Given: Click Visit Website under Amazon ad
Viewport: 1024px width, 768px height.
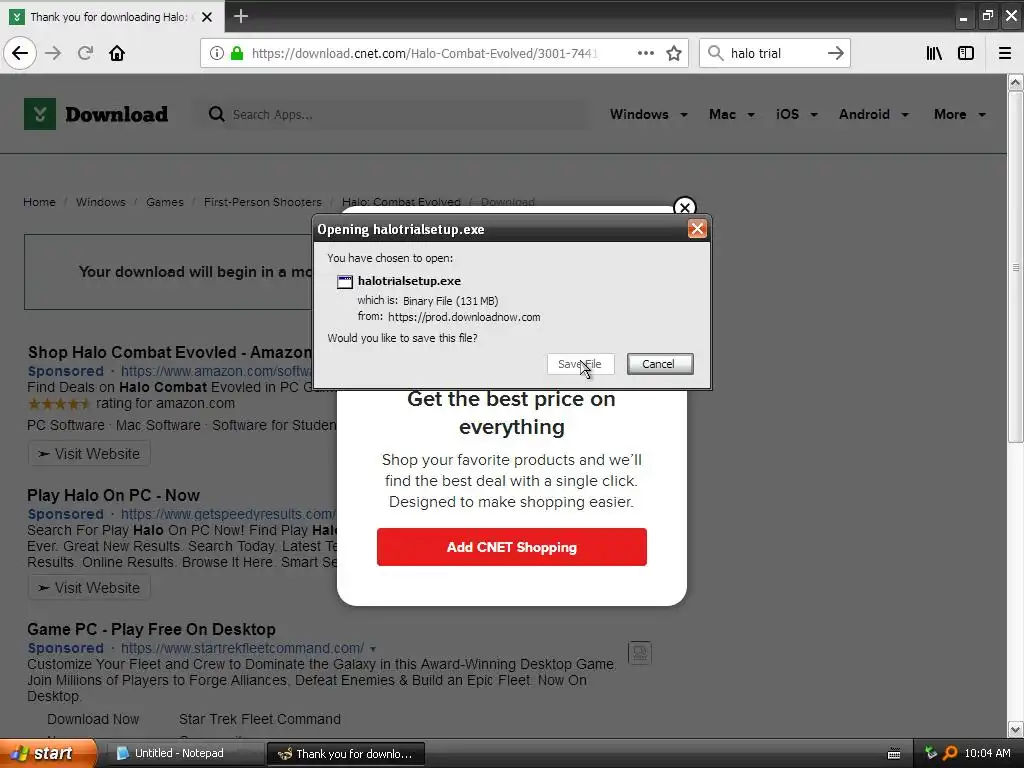Looking at the screenshot, I should coord(89,454).
